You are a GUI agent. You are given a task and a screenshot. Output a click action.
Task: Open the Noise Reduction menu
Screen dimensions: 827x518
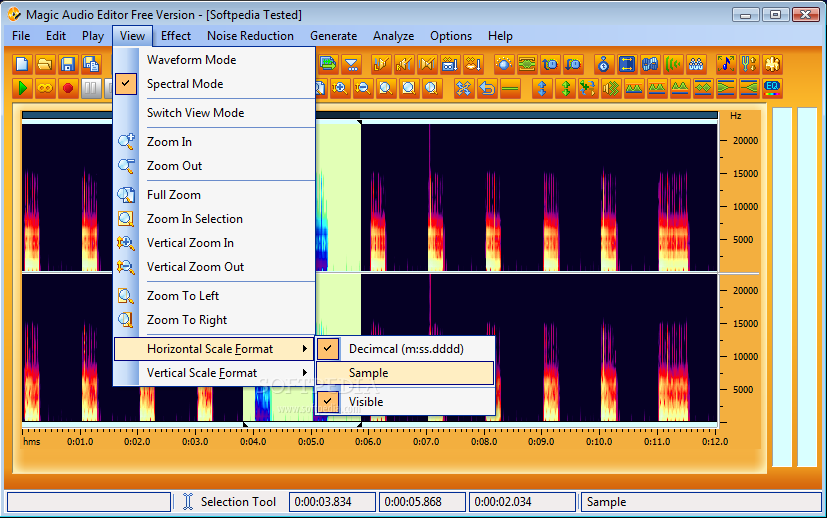click(x=251, y=36)
